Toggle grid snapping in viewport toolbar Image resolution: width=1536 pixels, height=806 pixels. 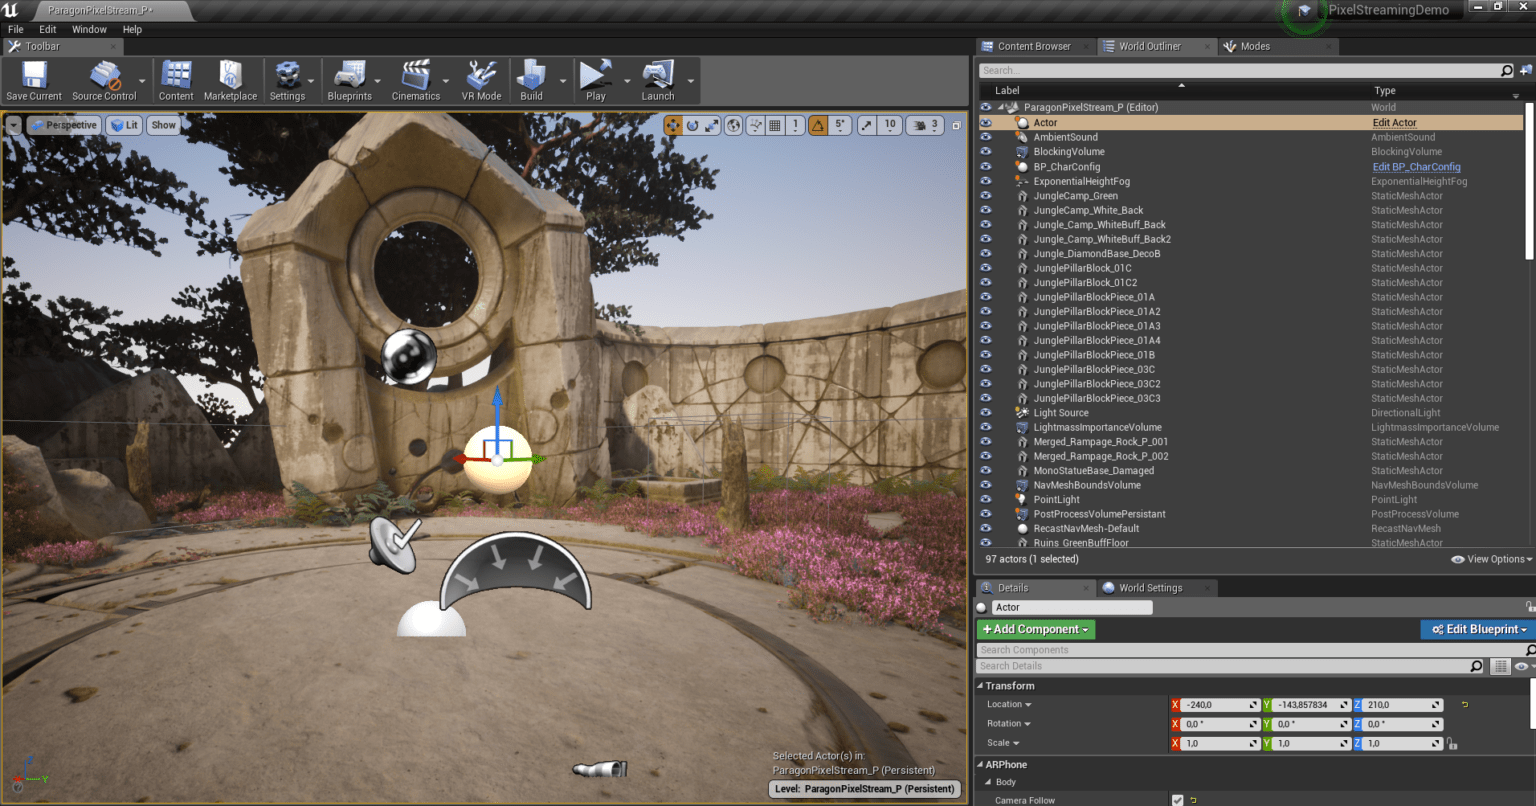(775, 125)
